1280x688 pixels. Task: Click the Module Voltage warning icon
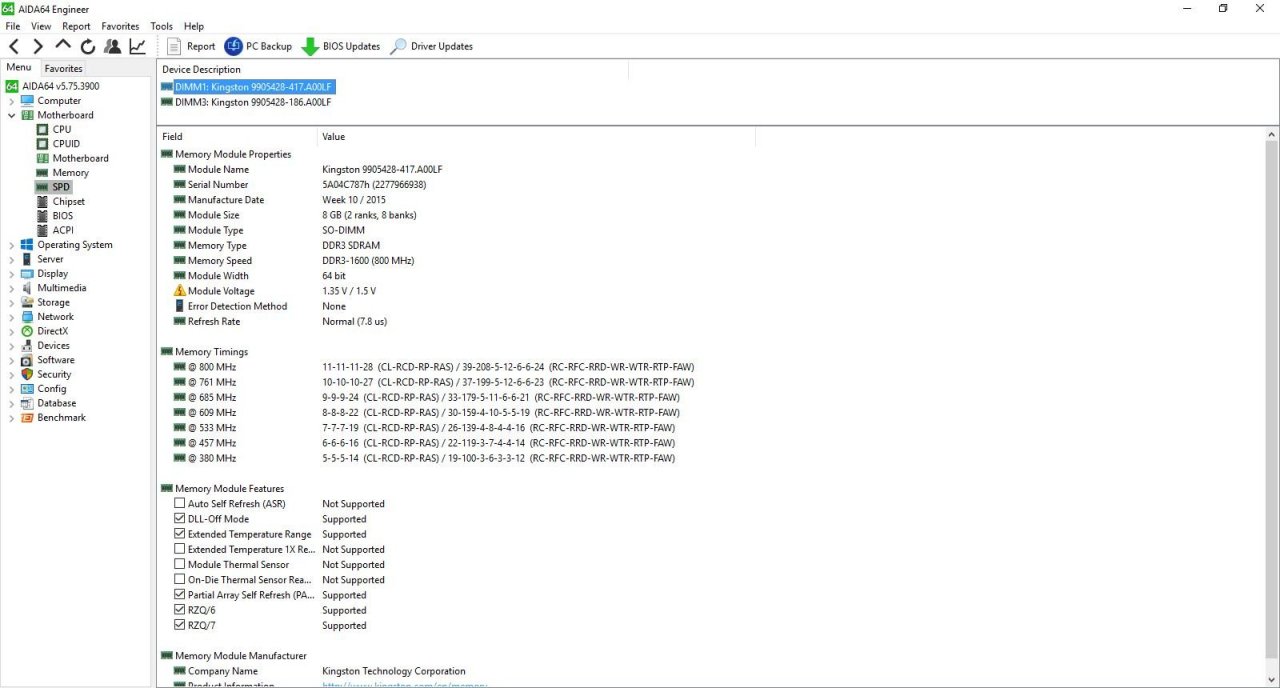pyautogui.click(x=180, y=291)
